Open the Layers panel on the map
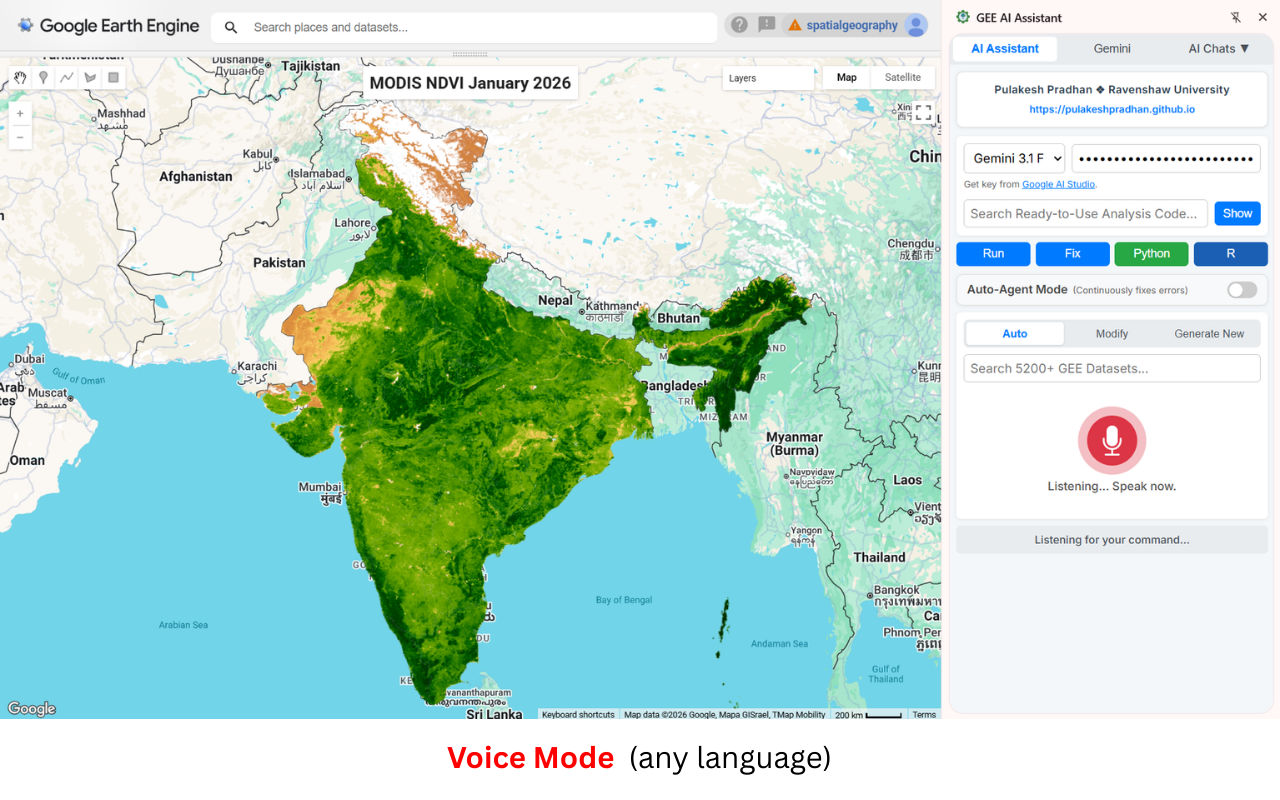1280x800 pixels. [x=768, y=78]
